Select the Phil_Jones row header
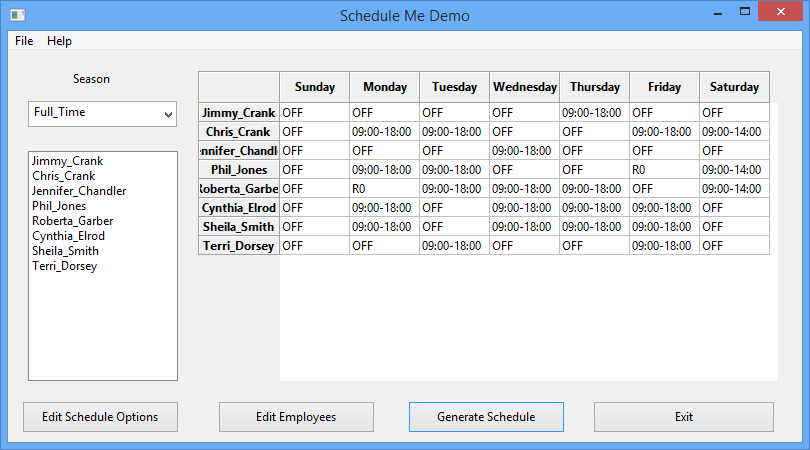 pos(239,170)
